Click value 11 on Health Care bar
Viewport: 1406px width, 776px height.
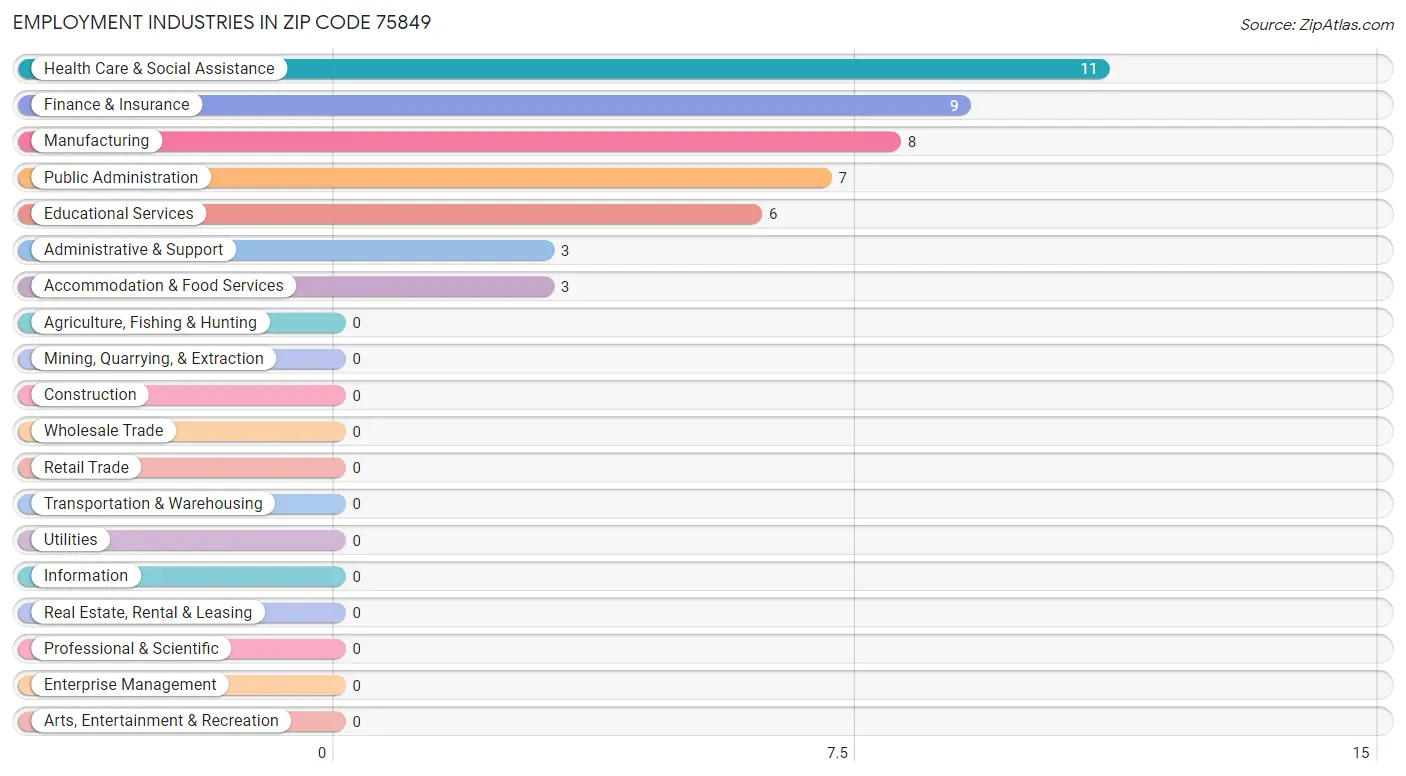click(1088, 69)
